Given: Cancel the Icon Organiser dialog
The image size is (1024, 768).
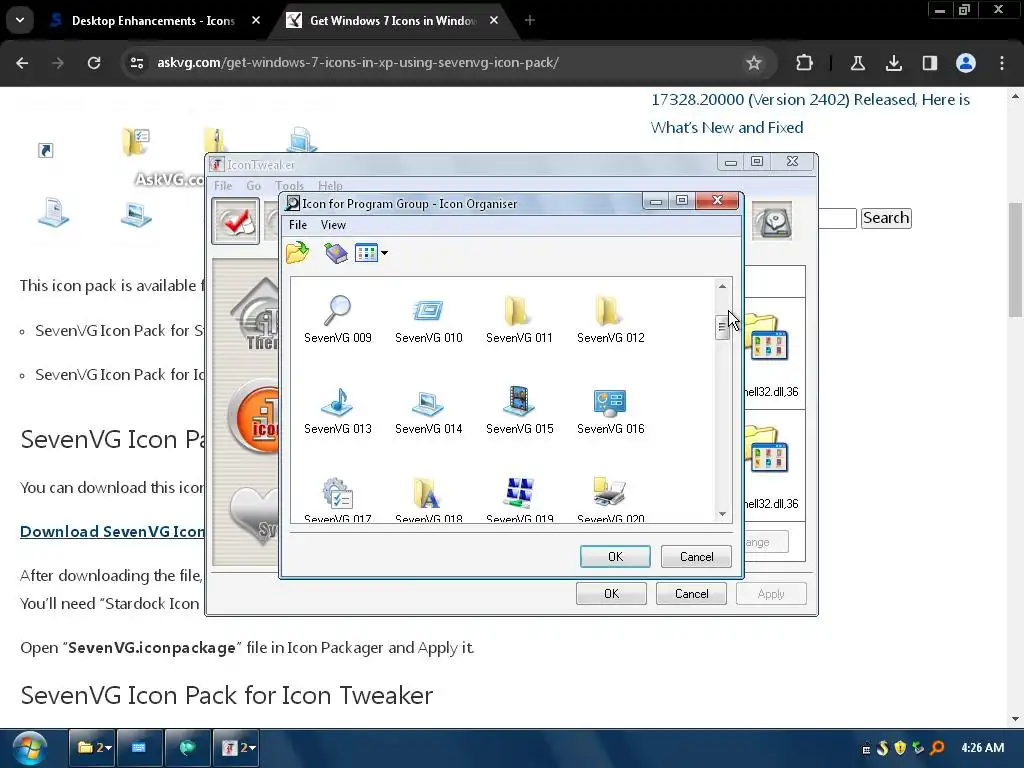Looking at the screenshot, I should 696,556.
